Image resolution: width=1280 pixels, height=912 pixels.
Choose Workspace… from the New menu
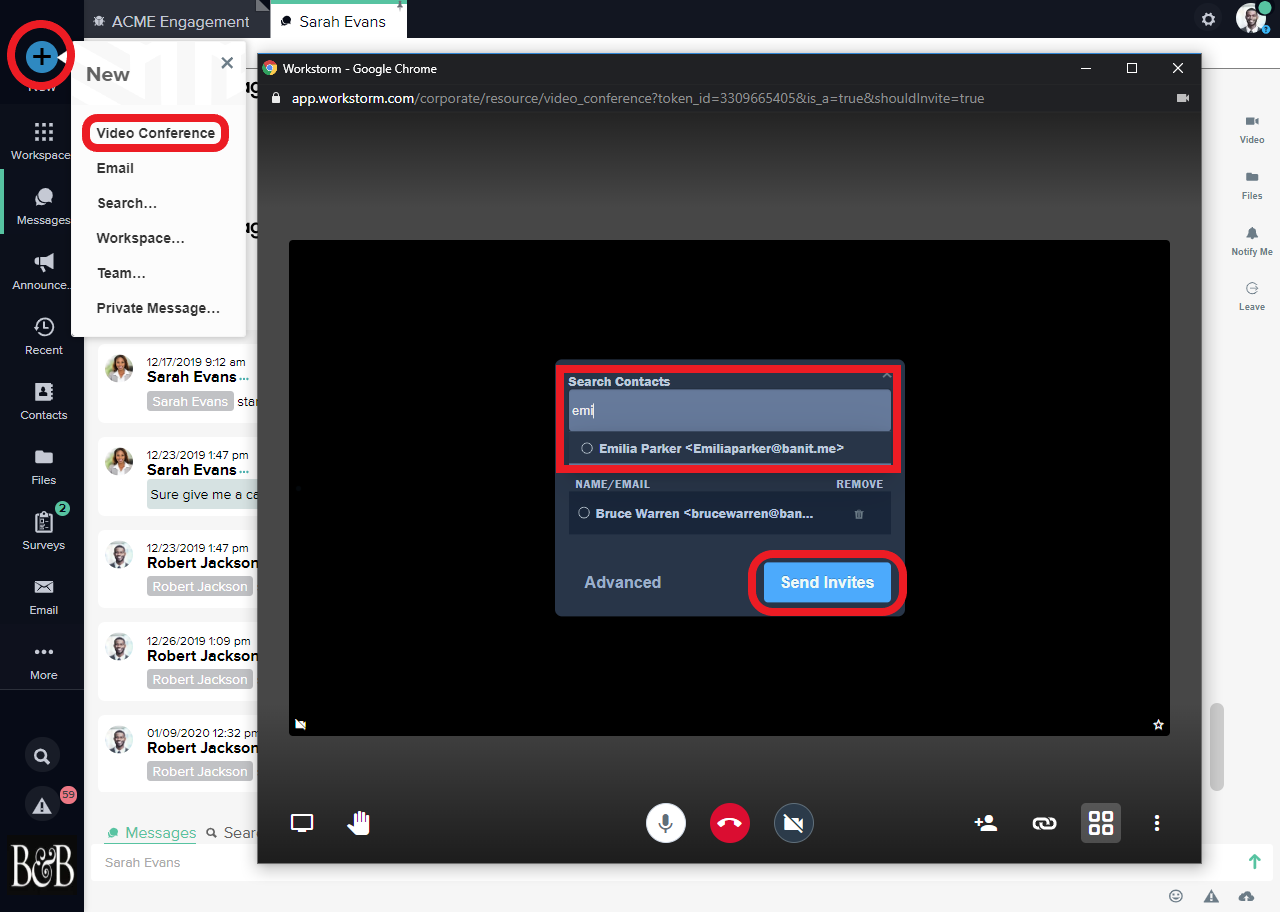click(140, 238)
